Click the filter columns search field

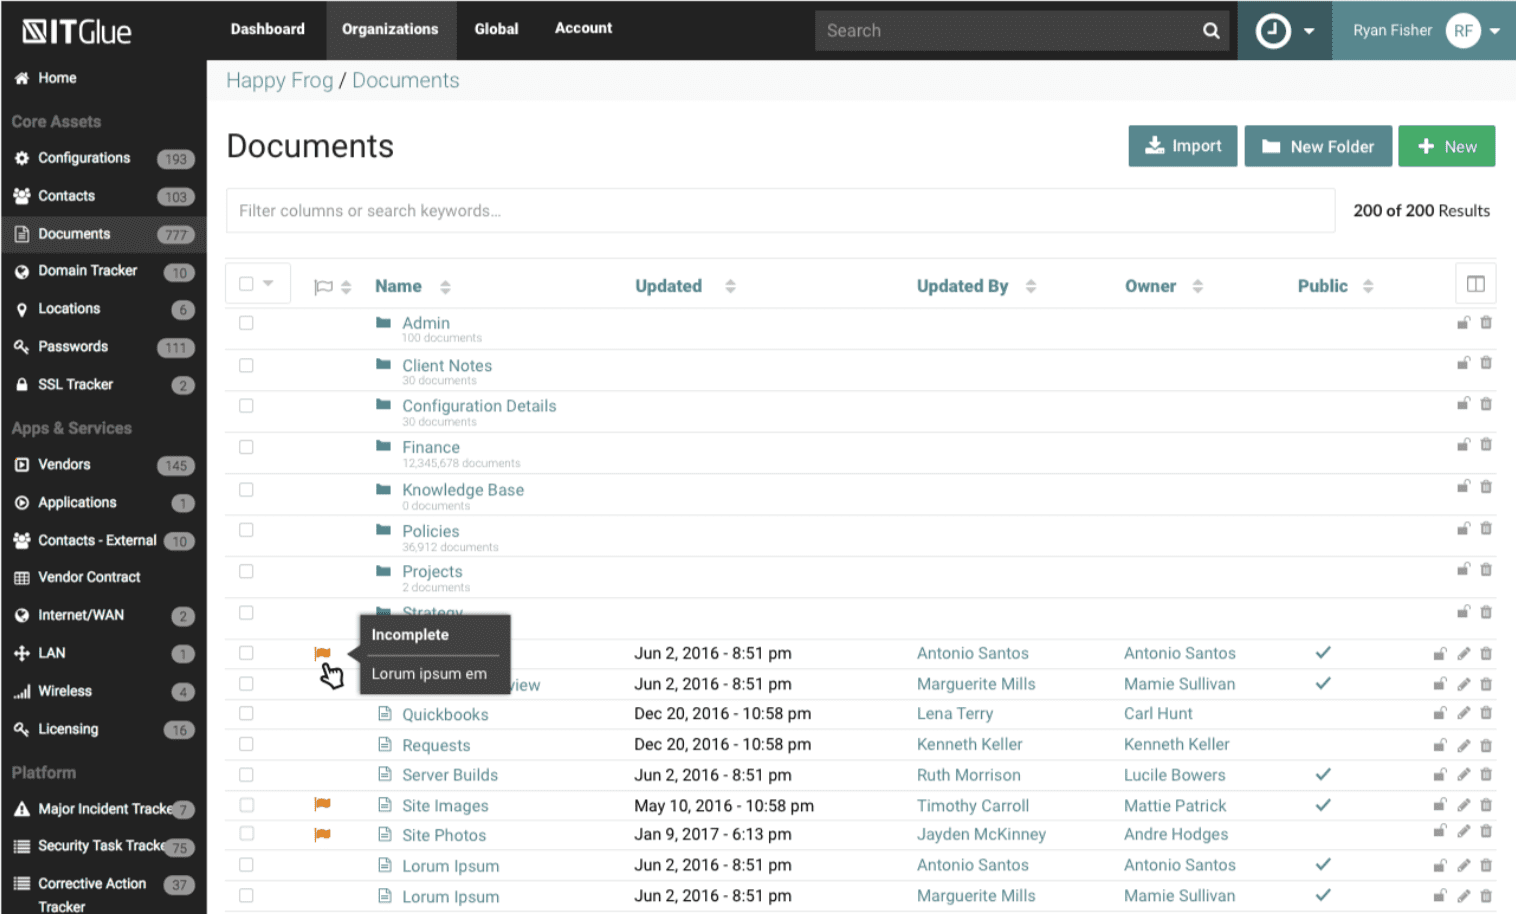pos(780,210)
